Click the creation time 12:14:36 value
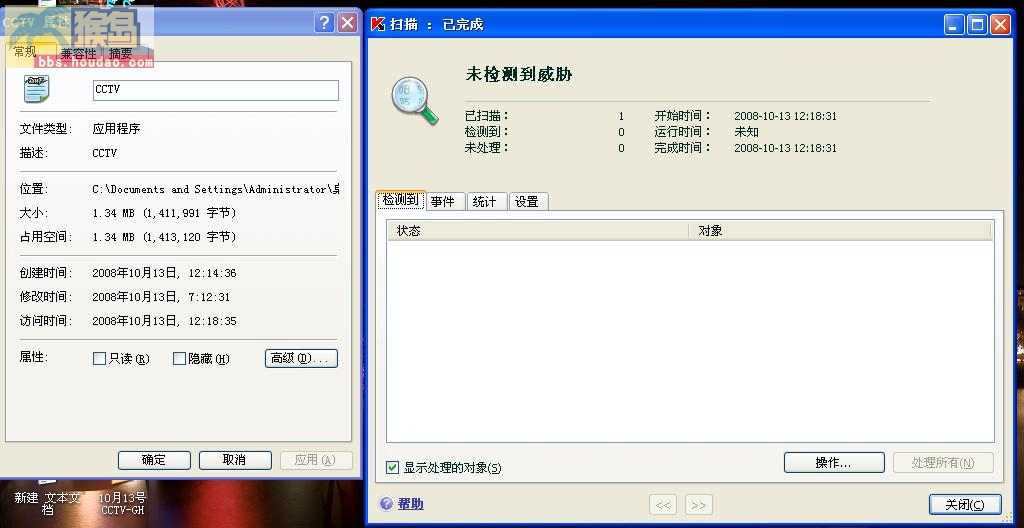This screenshot has width=1024, height=528. [x=165, y=273]
